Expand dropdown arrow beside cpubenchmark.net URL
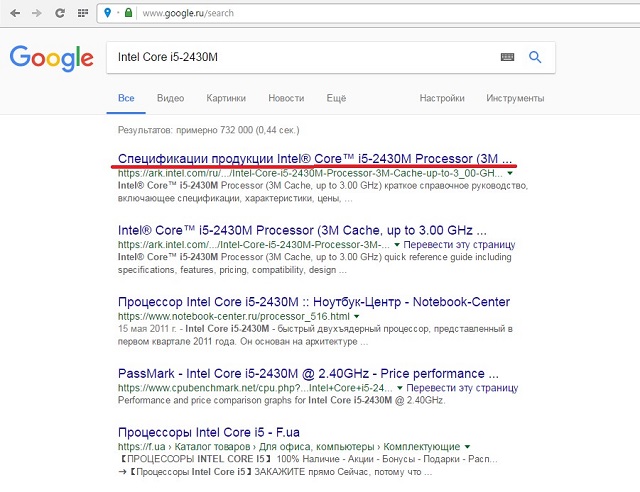Viewport: 640px width, 492px height. 400,388
